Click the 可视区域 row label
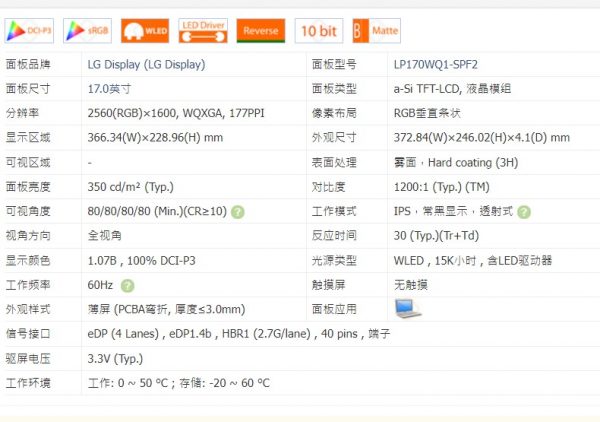Screen dimensions: 600x422 coord(28,163)
